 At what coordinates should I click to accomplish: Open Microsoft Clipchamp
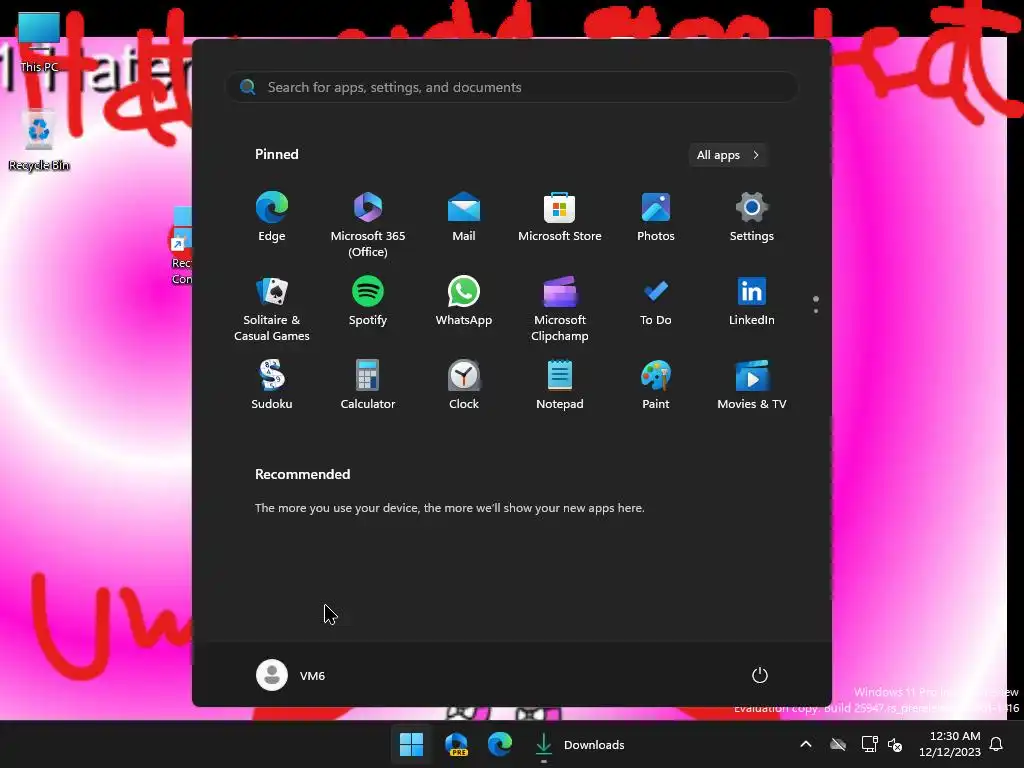(x=560, y=308)
